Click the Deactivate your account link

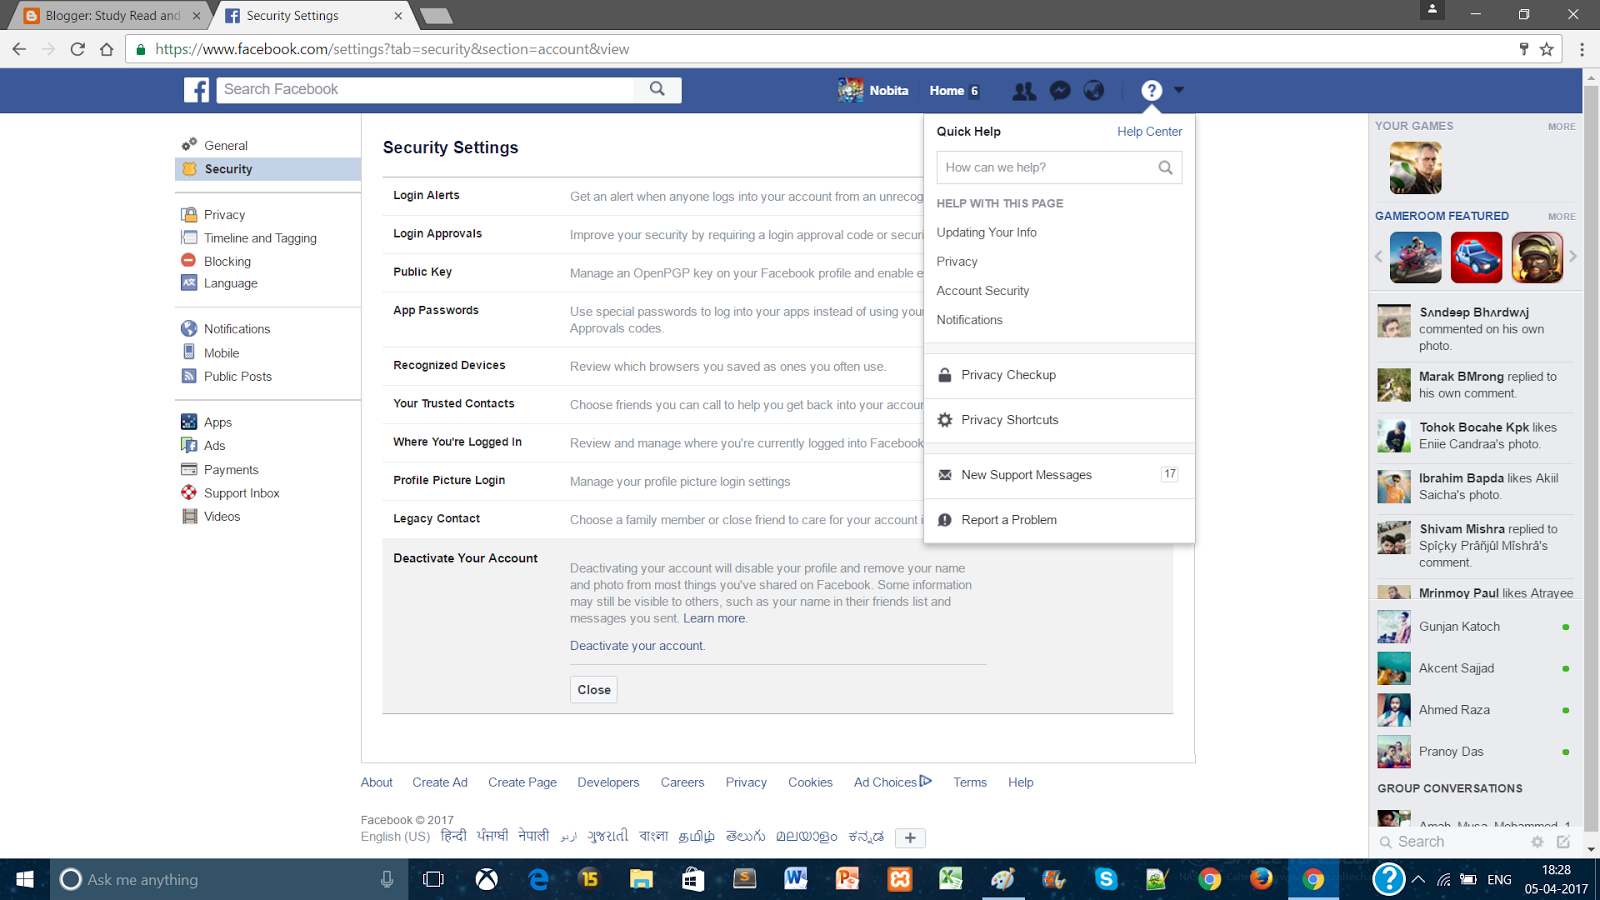637,646
